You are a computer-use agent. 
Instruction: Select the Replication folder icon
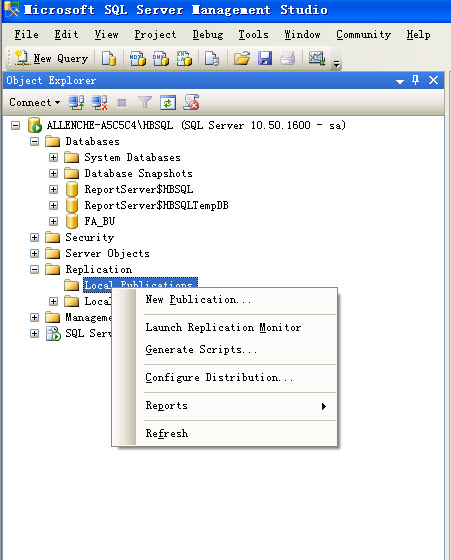coord(52,269)
